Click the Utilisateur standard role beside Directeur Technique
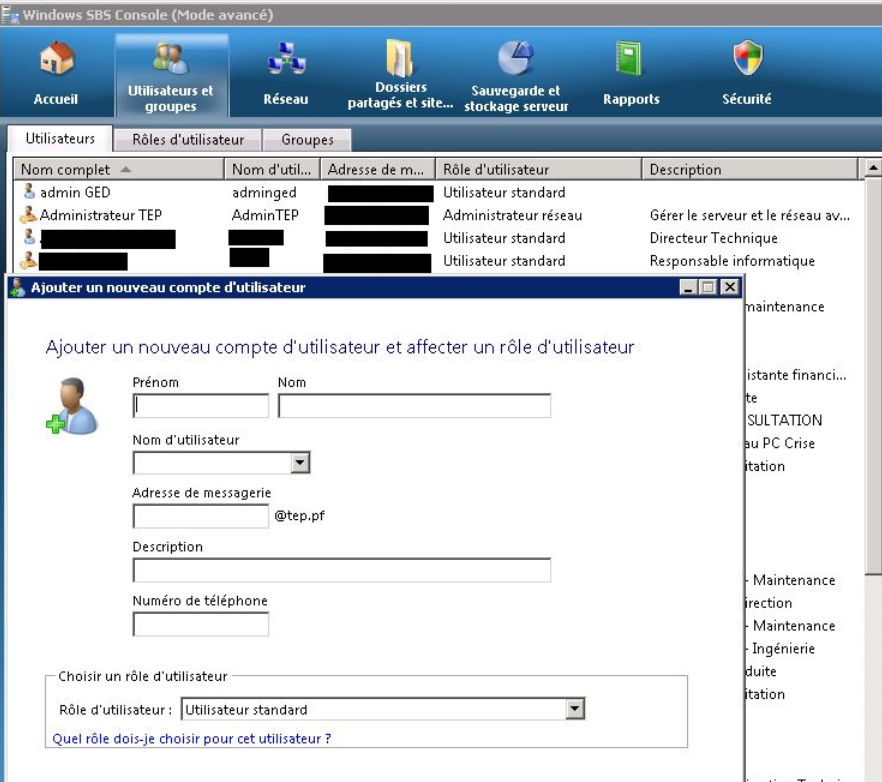The image size is (882, 782). pos(504,238)
